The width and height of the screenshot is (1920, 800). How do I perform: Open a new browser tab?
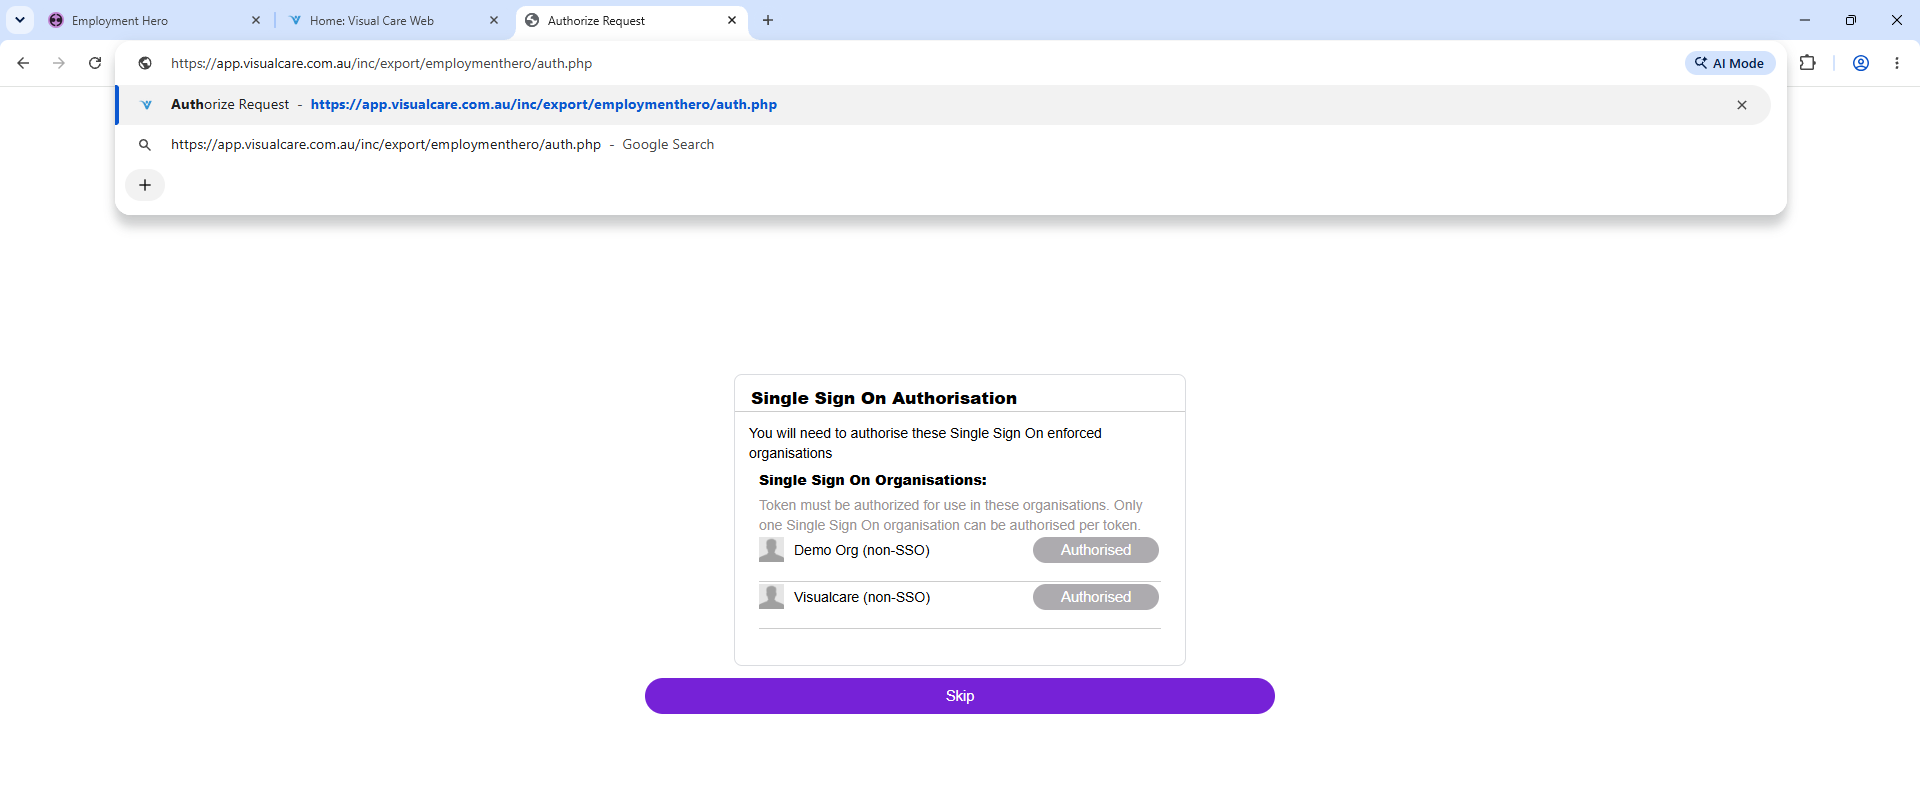pos(768,20)
